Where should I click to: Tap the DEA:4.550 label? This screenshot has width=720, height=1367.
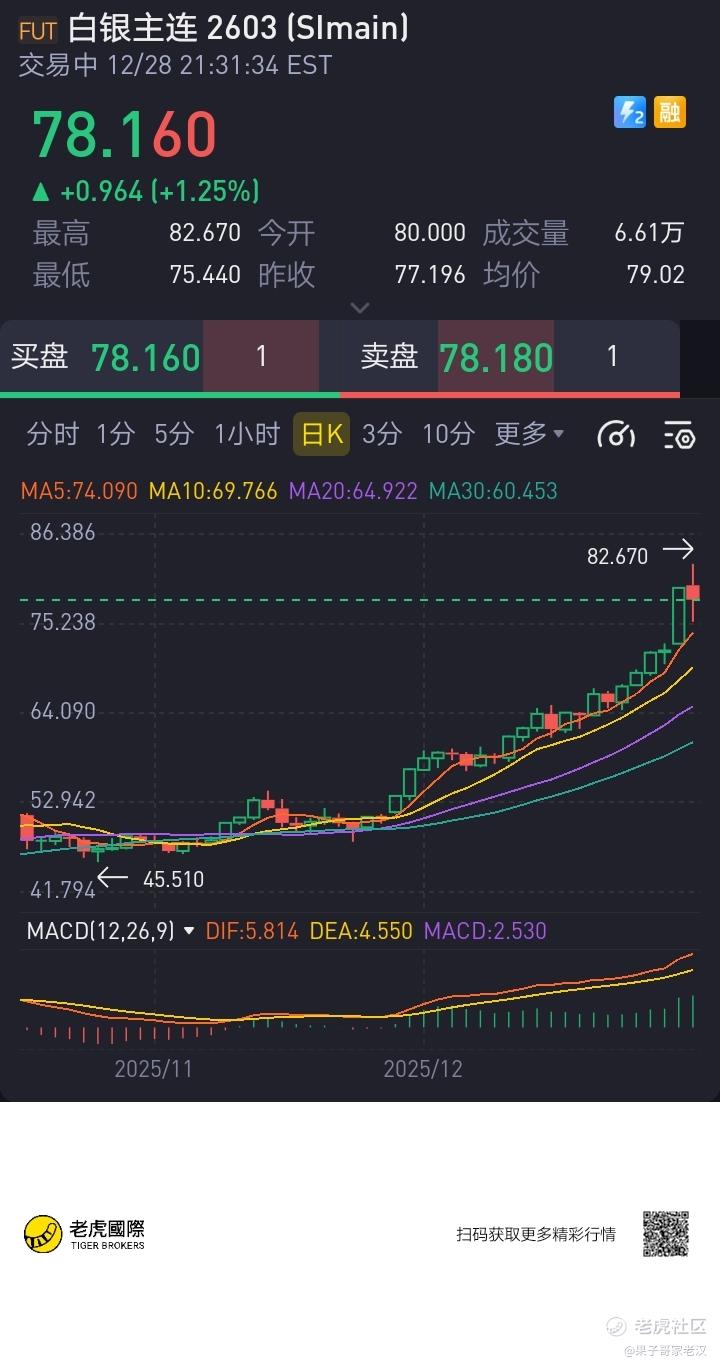(x=361, y=931)
